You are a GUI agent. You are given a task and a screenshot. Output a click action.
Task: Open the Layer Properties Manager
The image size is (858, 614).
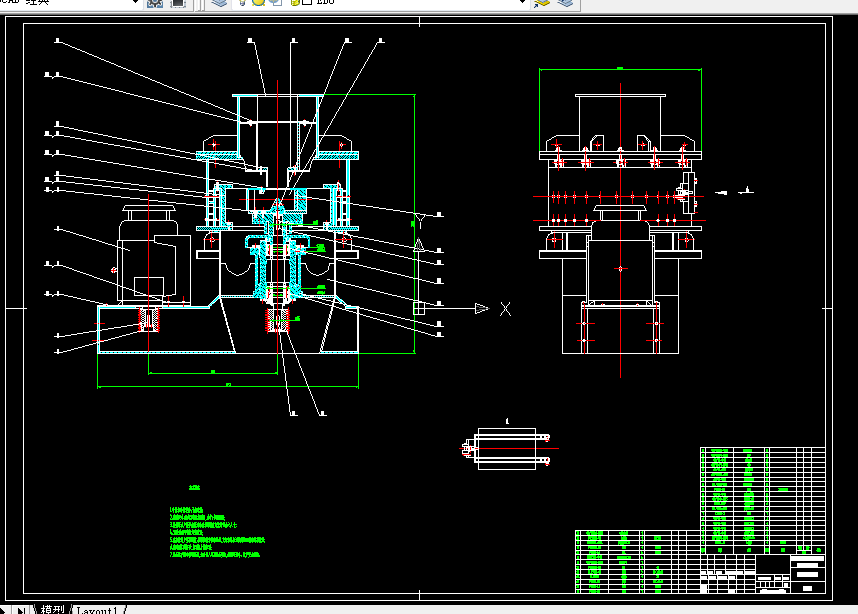point(219,3)
